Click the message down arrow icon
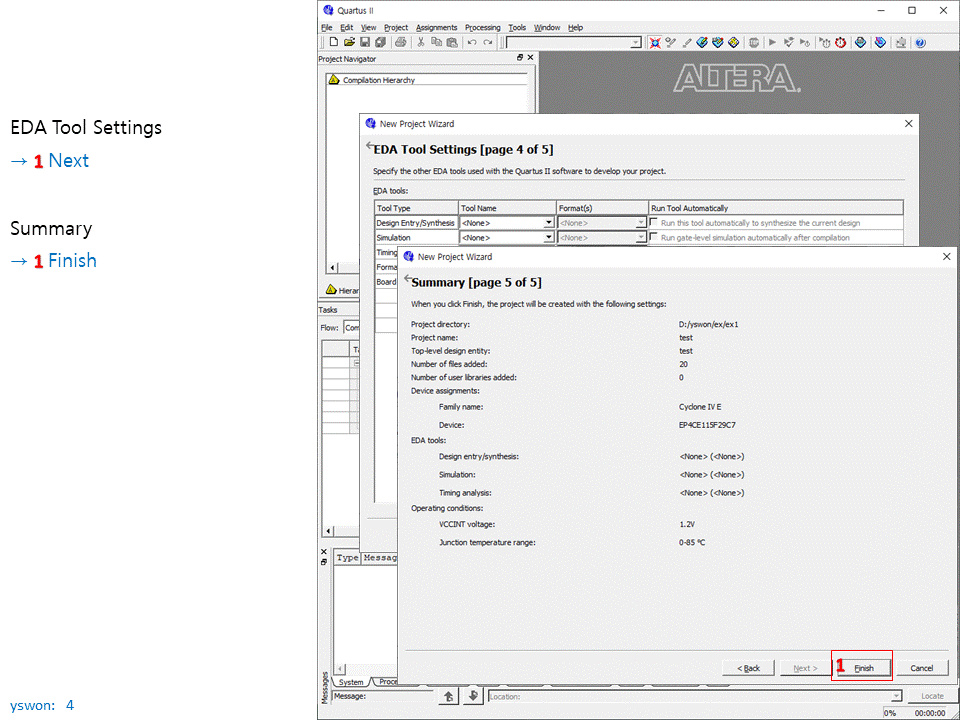This screenshot has height=720, width=960. [473, 696]
